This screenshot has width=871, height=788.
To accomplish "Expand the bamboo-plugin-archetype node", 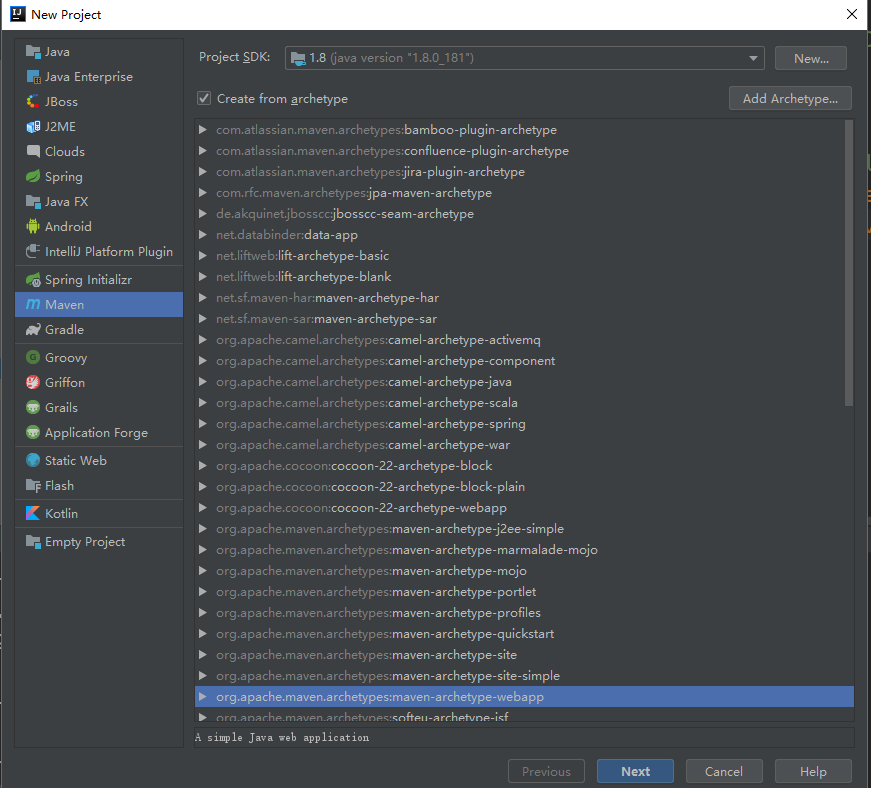I will (x=203, y=129).
